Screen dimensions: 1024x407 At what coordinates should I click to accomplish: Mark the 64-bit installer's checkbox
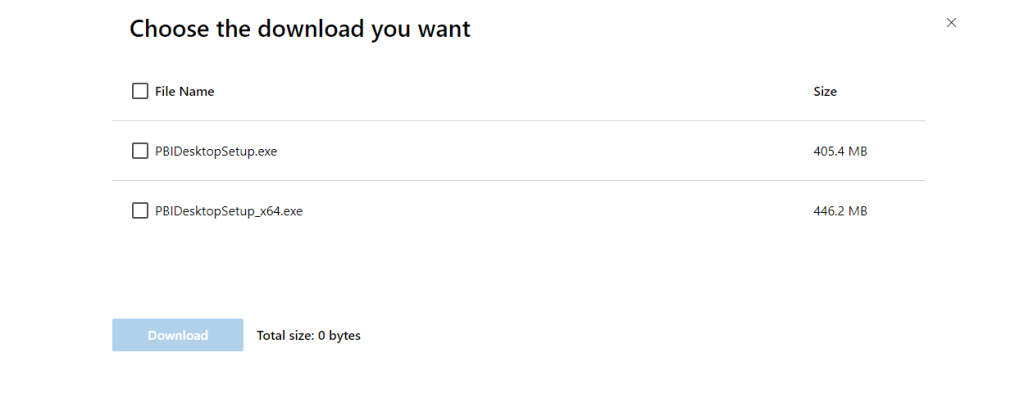[140, 211]
